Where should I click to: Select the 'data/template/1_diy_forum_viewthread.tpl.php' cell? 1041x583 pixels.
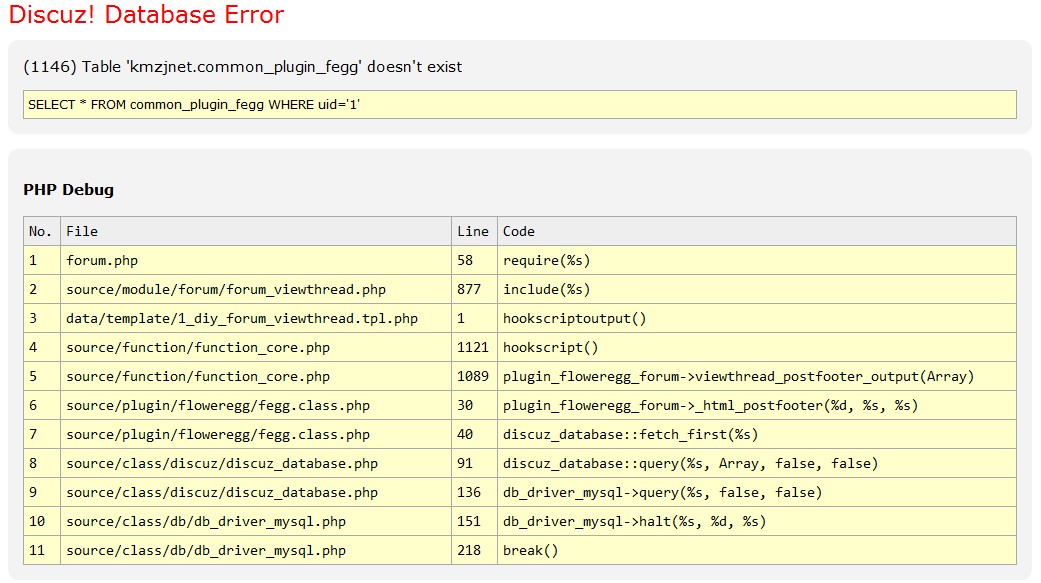tap(256, 319)
